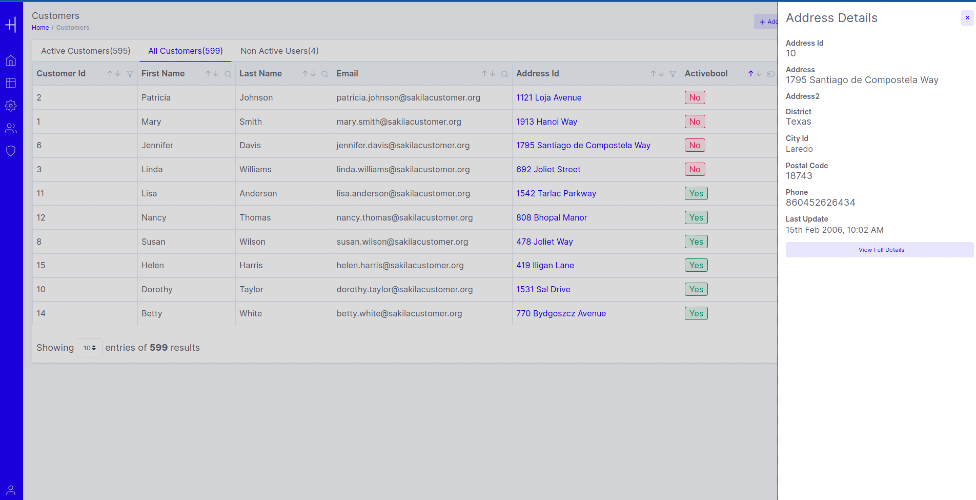The height and width of the screenshot is (500, 976).
Task: Sort by Address Id column arrows
Action: pyautogui.click(x=657, y=73)
